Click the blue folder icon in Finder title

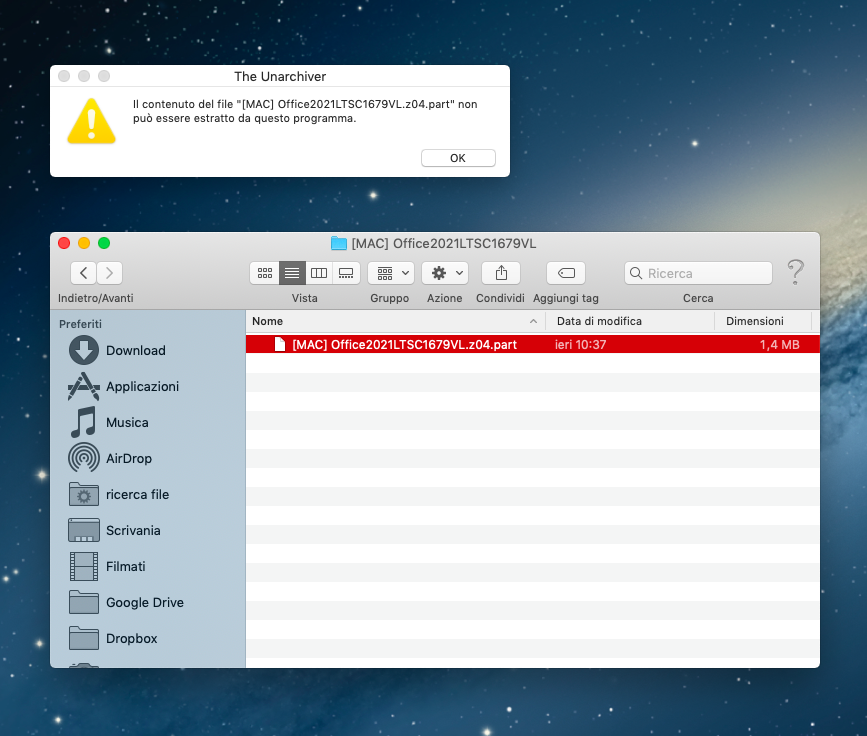click(338, 243)
